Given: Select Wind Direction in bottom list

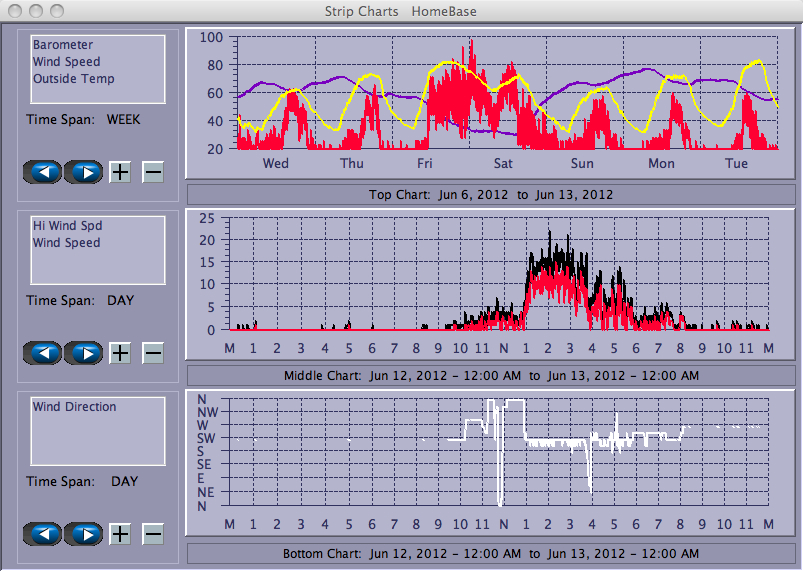Looking at the screenshot, I should 74,407.
